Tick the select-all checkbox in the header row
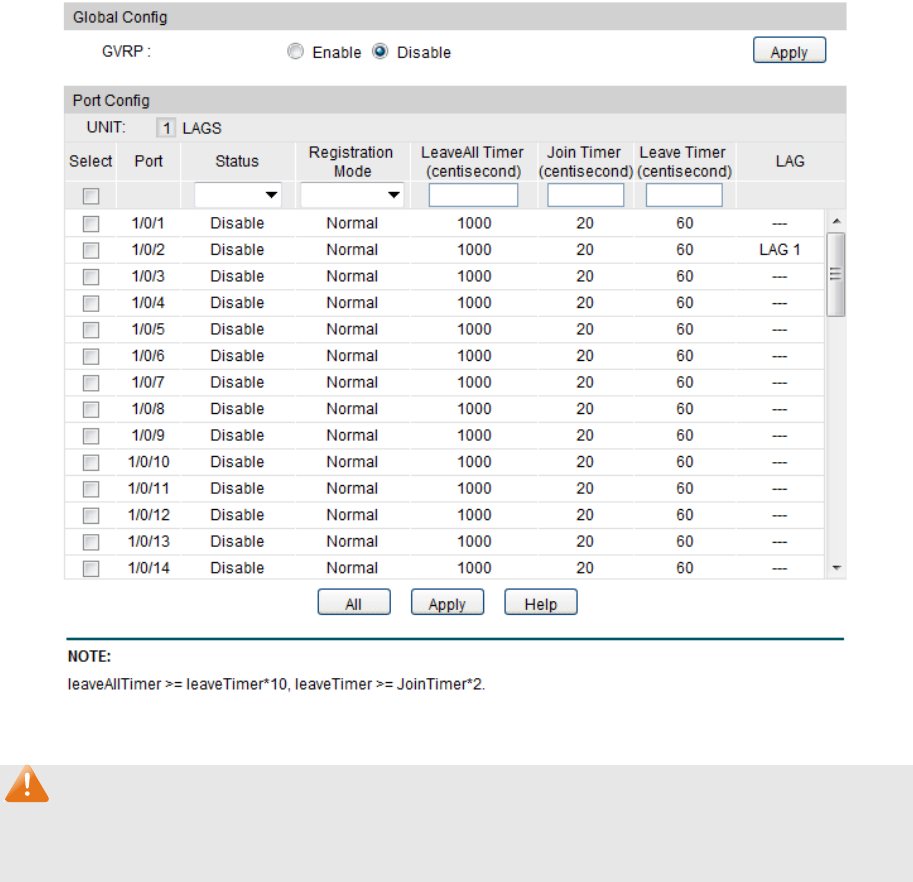This screenshot has height=882, width=913. [x=91, y=196]
